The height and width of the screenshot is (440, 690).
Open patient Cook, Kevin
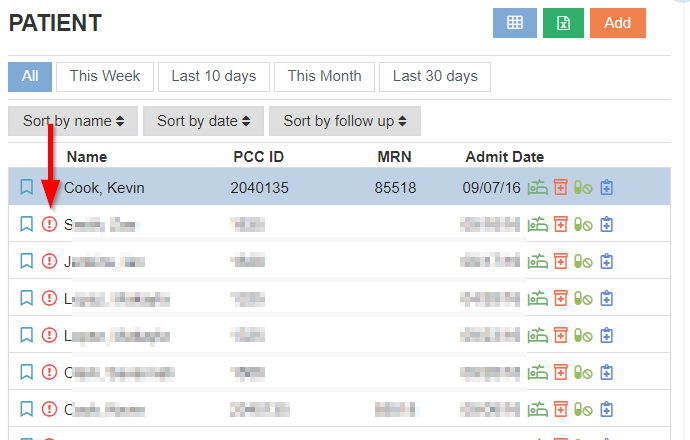pyautogui.click(x=104, y=188)
